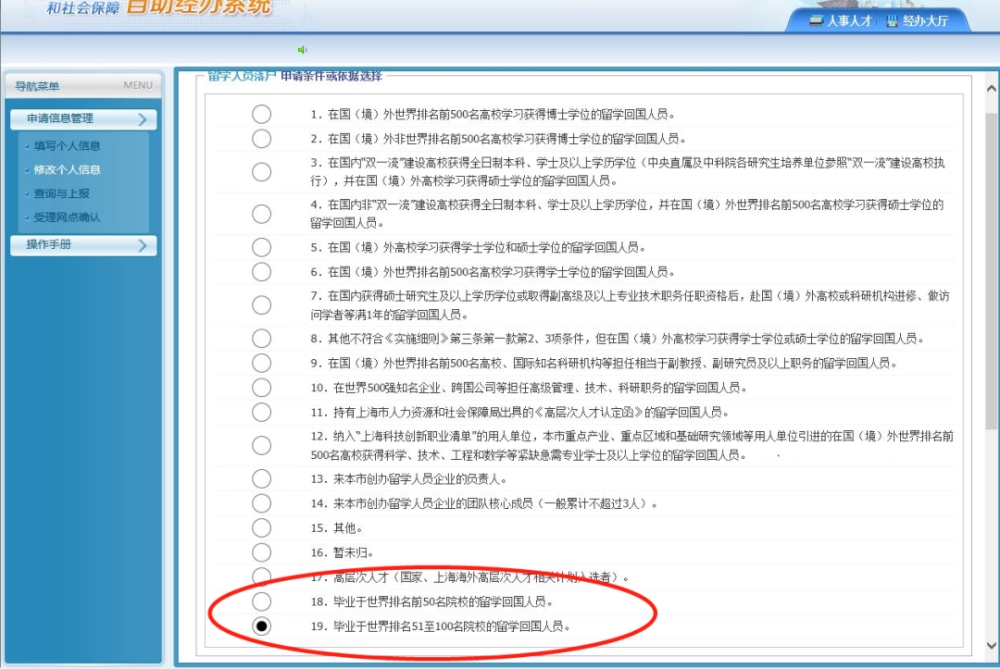Open 填写个人信息 link
The height and width of the screenshot is (669, 1000).
pyautogui.click(x=67, y=146)
